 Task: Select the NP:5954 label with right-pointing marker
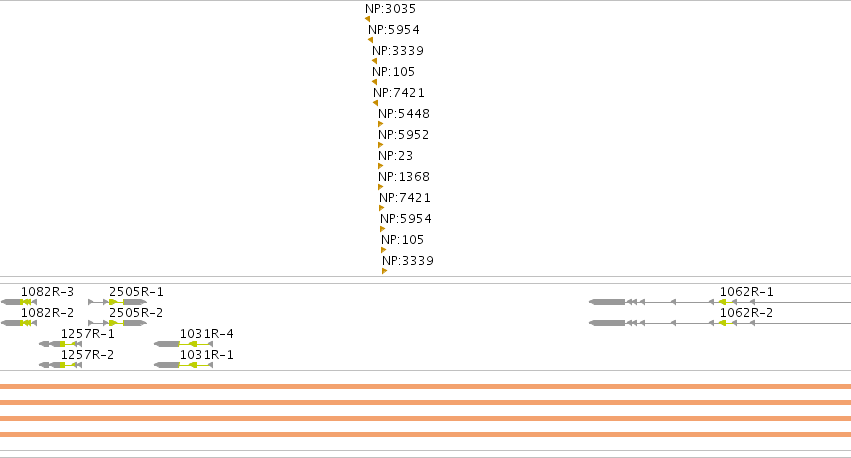point(406,219)
